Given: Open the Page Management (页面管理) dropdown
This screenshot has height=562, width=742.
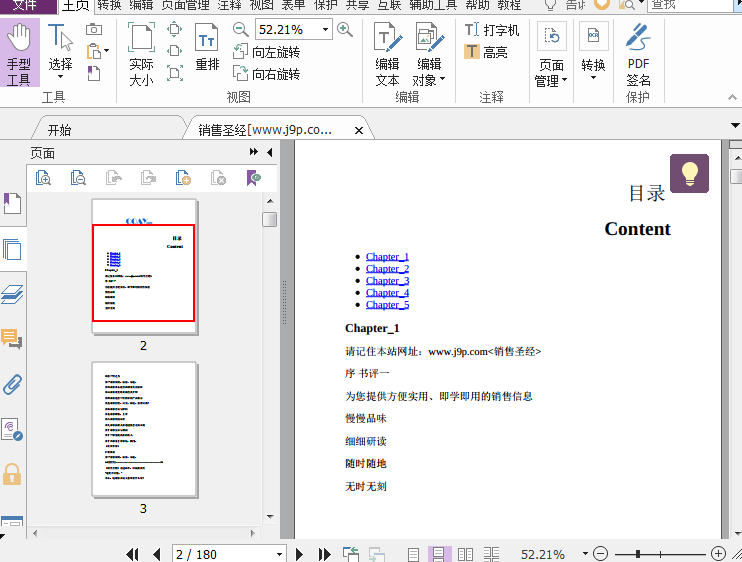Looking at the screenshot, I should (x=551, y=54).
